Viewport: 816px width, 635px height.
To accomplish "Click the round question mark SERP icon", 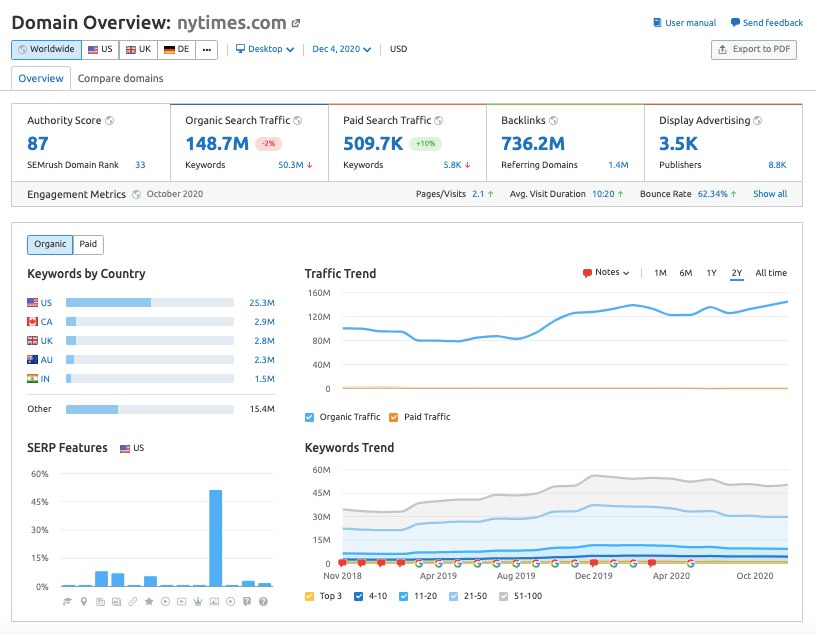I will [263, 602].
